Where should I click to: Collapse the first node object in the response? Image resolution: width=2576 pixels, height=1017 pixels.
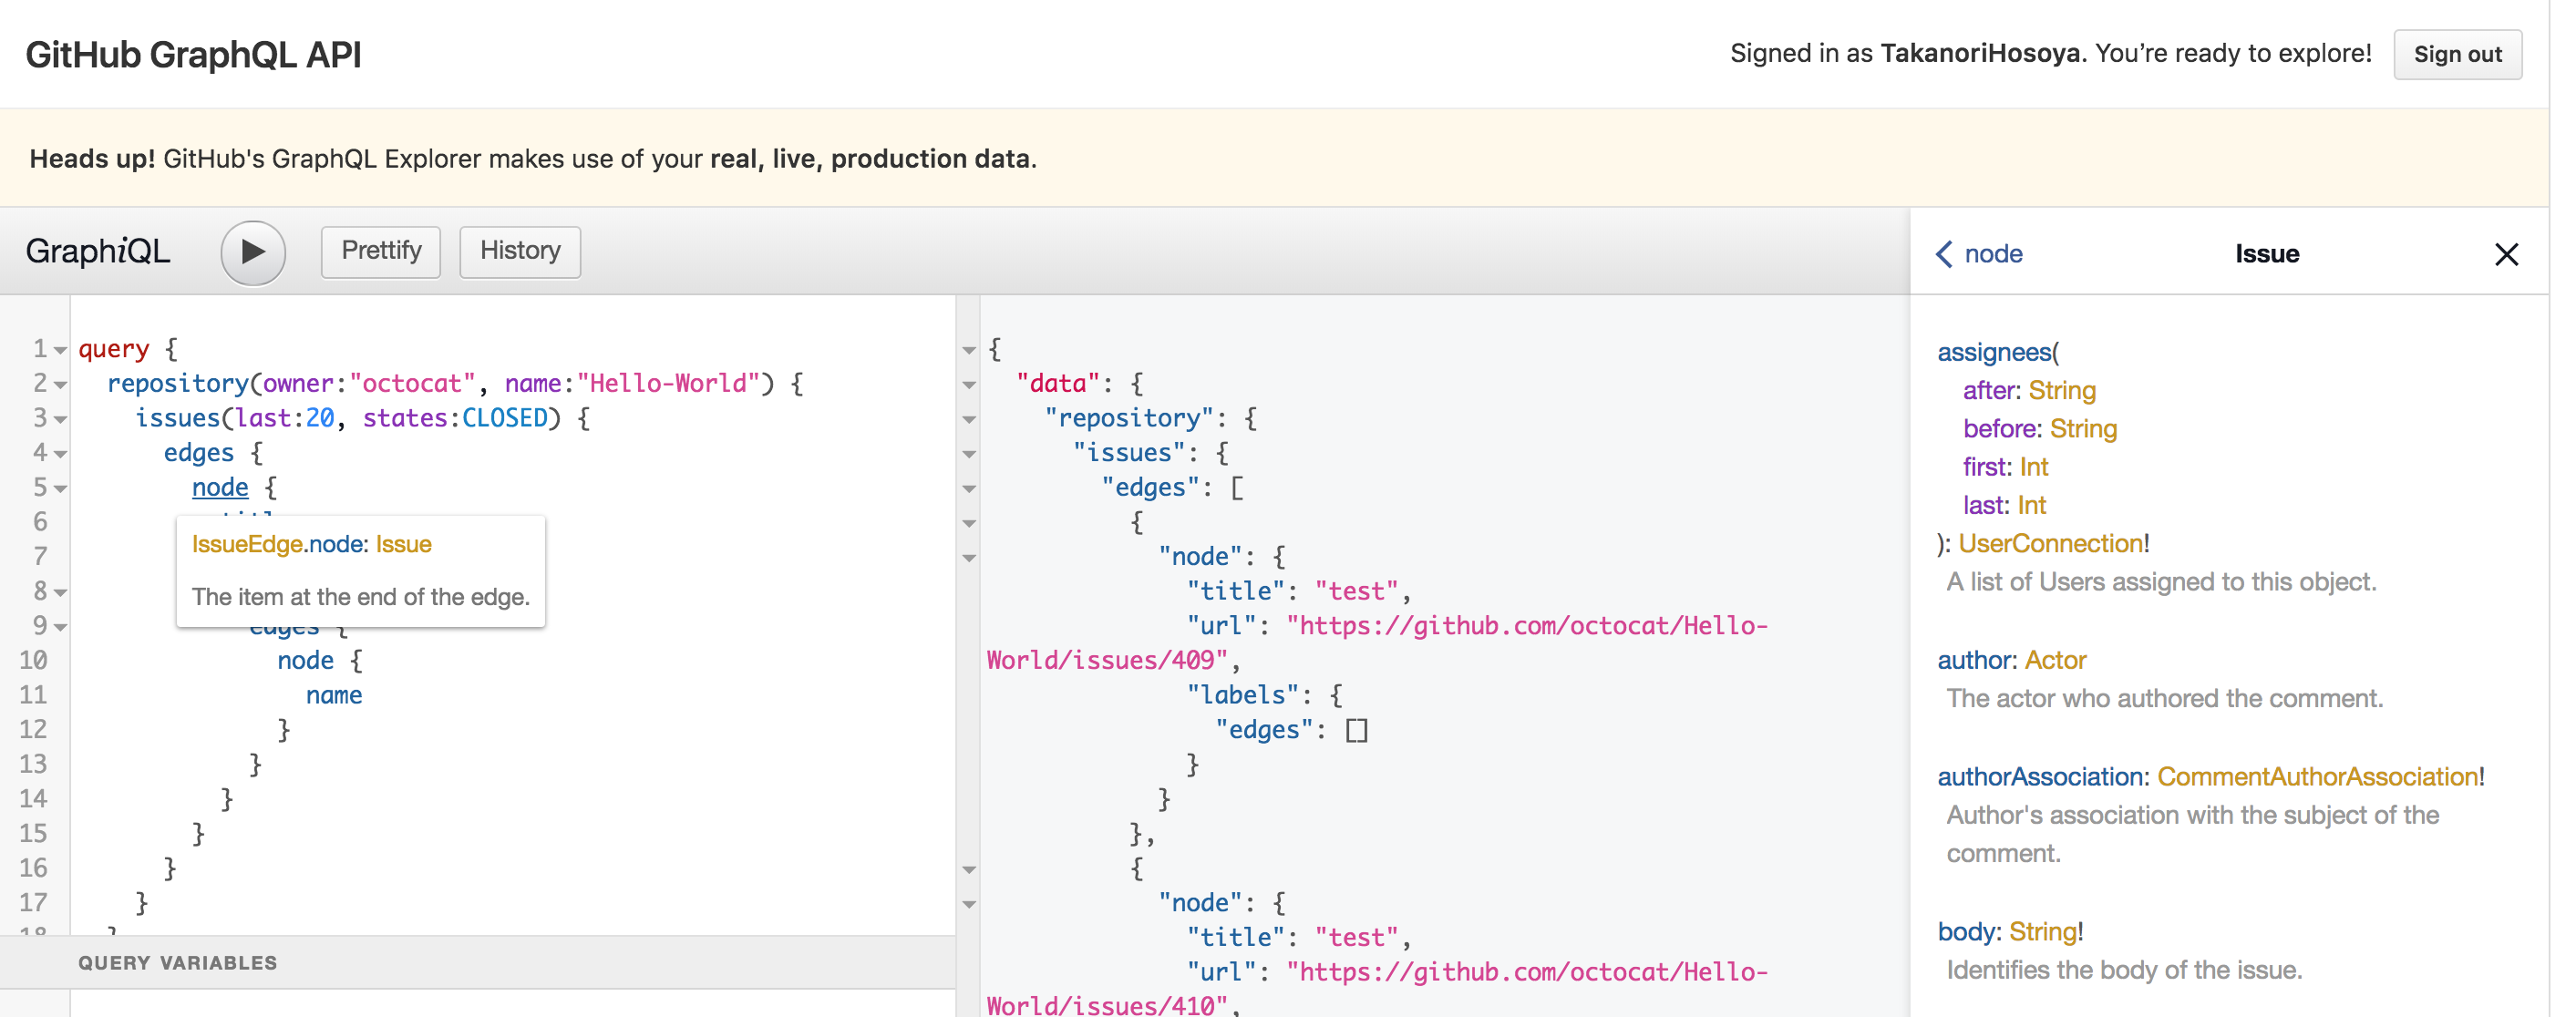[x=968, y=557]
